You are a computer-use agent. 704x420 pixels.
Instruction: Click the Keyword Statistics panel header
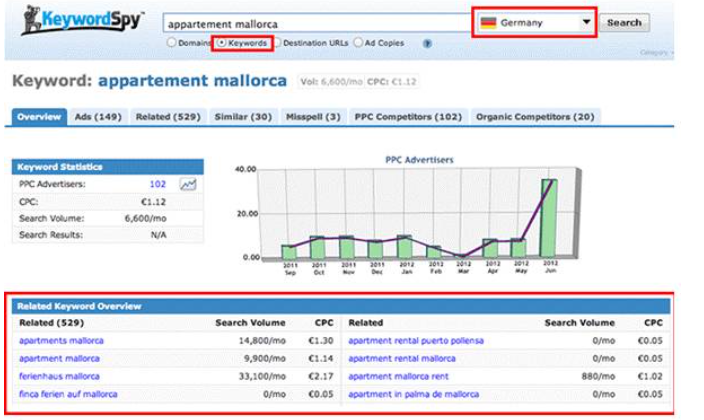click(108, 167)
